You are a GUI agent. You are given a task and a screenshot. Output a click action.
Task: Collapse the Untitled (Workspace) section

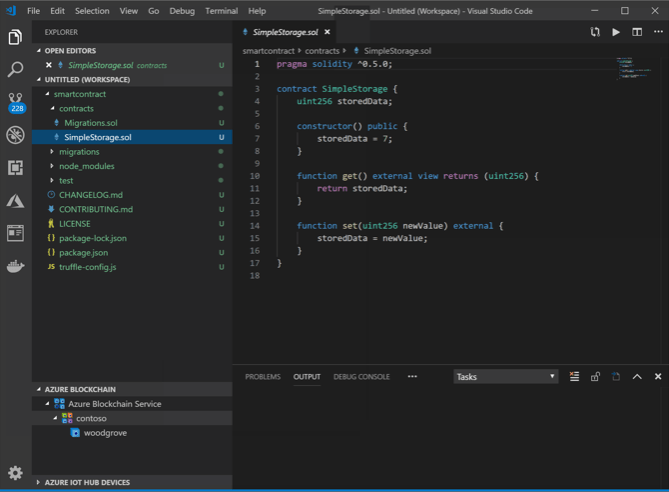coord(38,79)
